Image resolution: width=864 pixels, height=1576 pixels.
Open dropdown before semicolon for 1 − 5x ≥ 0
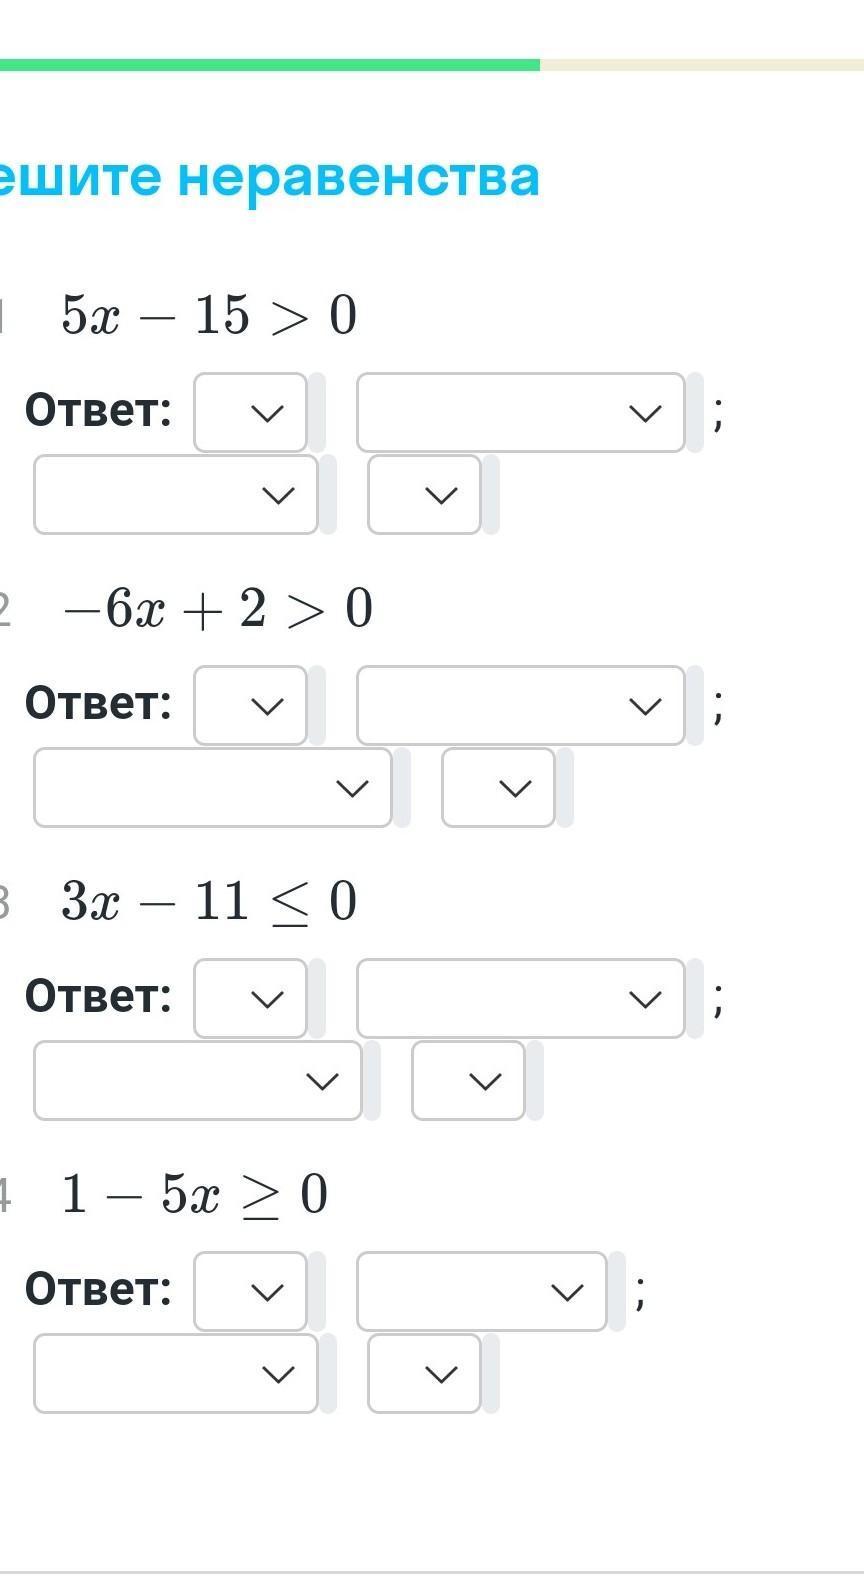click(482, 1291)
